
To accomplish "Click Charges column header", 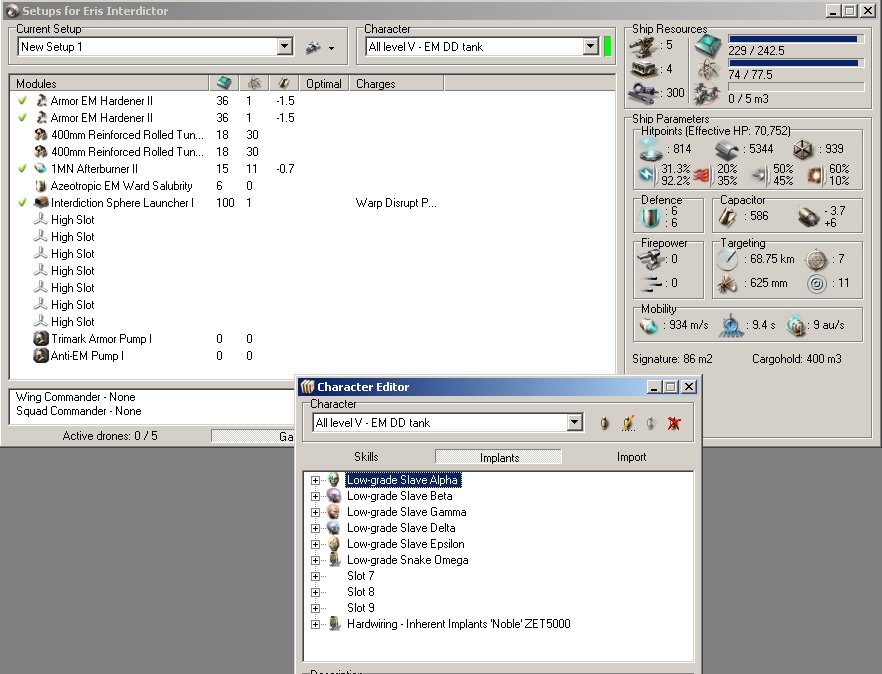I will (397, 83).
